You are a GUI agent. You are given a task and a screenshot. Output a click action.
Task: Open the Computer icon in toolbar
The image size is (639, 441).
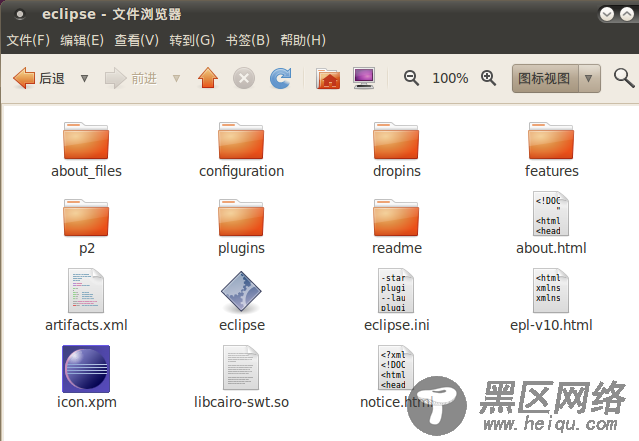click(364, 78)
